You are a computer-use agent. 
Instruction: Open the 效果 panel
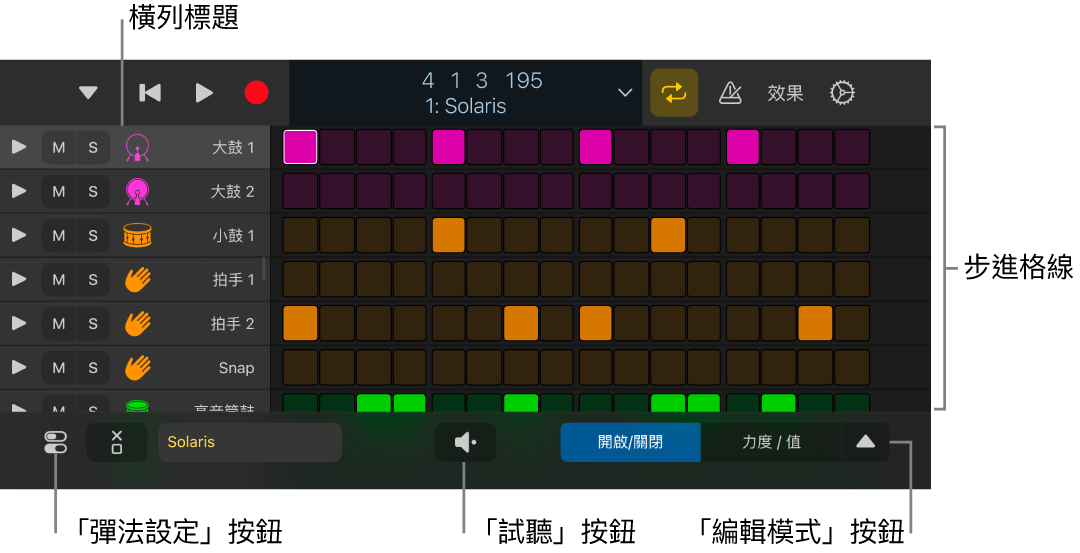click(785, 93)
